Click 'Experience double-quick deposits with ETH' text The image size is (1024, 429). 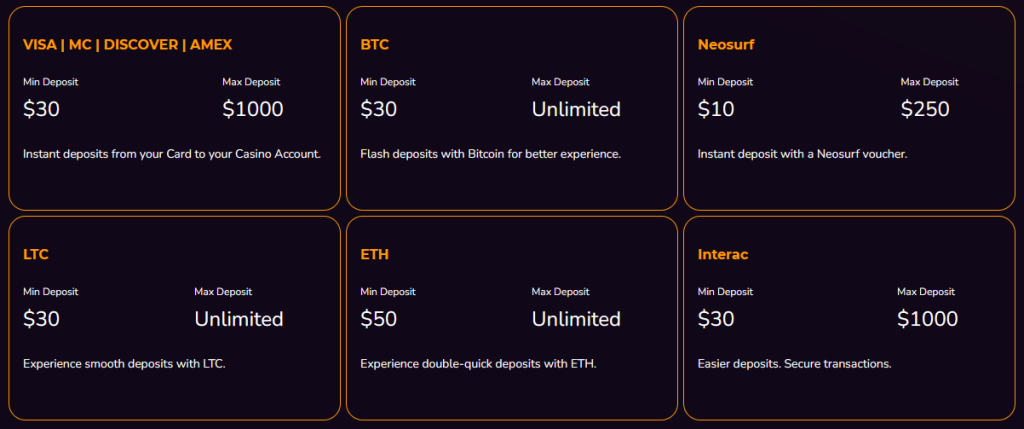[478, 364]
